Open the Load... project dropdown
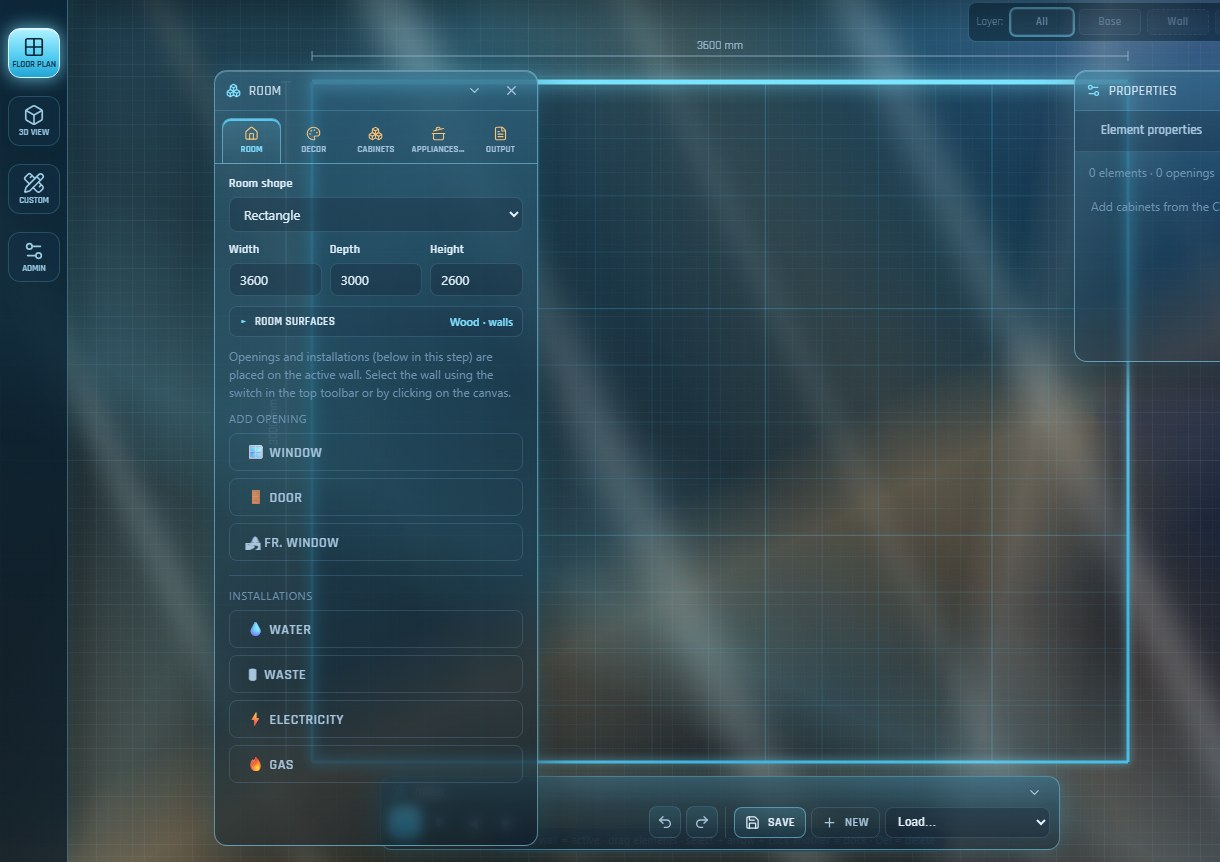 967,822
